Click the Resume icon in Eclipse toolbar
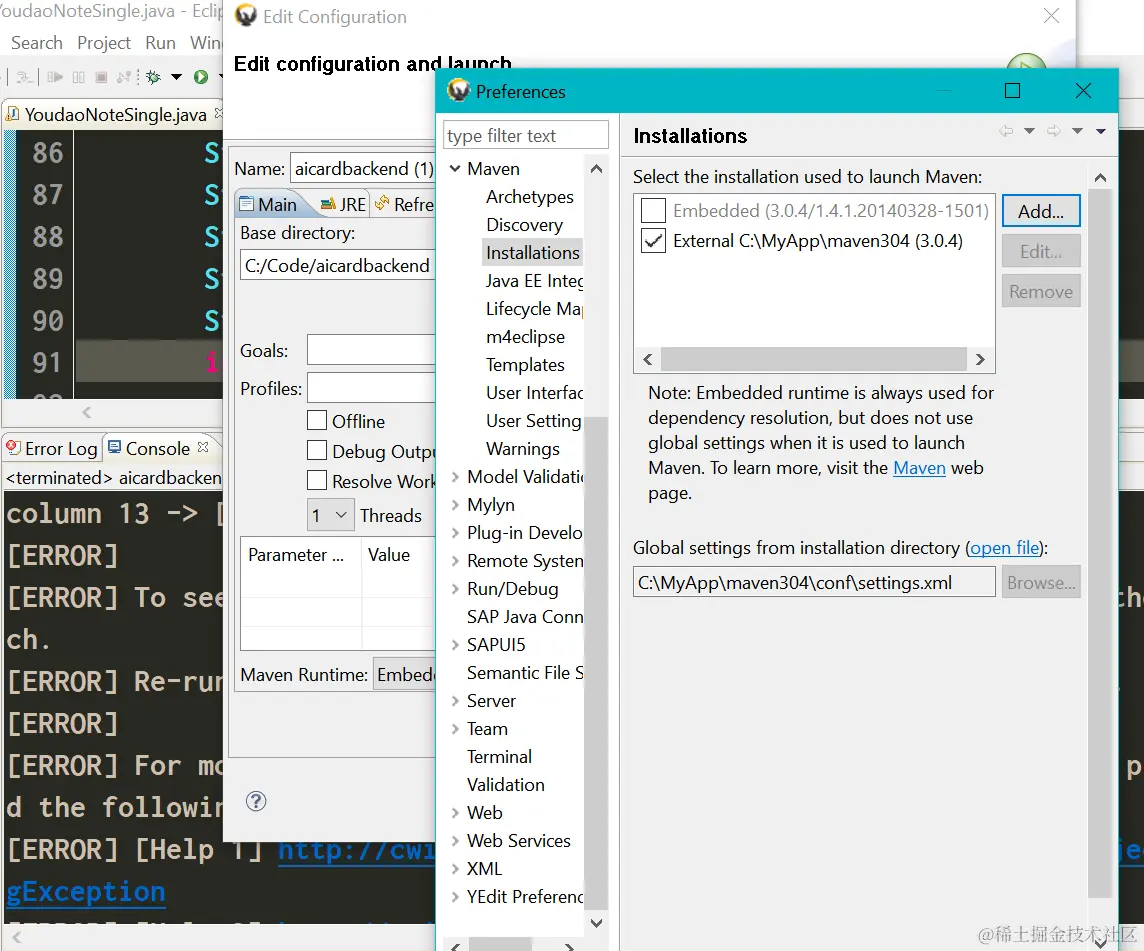Viewport: 1144px width, 951px height. click(x=55, y=77)
